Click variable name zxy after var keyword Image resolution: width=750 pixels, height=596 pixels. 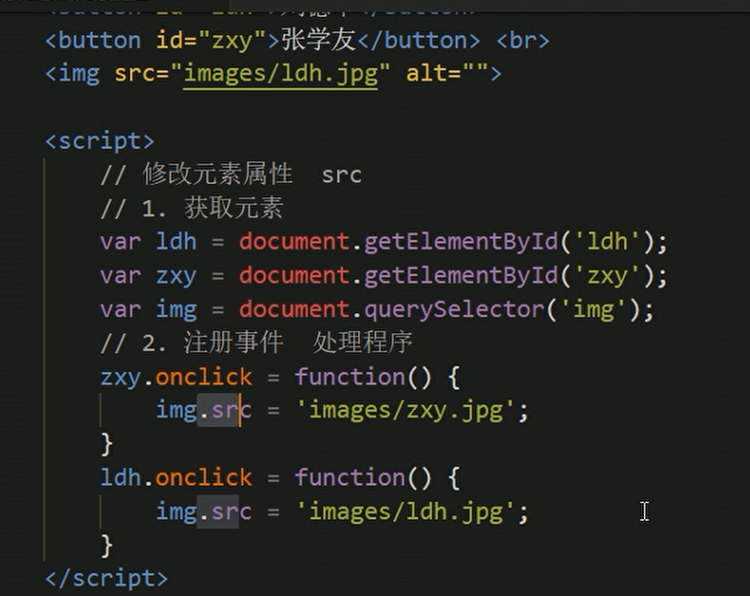point(176,276)
